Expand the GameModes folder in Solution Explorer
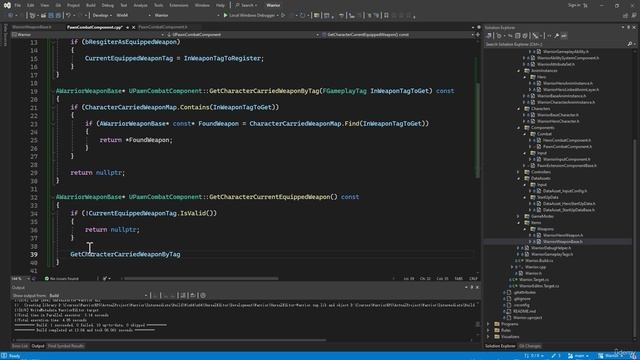Screen dimensions: 640x360 [x=519, y=216]
